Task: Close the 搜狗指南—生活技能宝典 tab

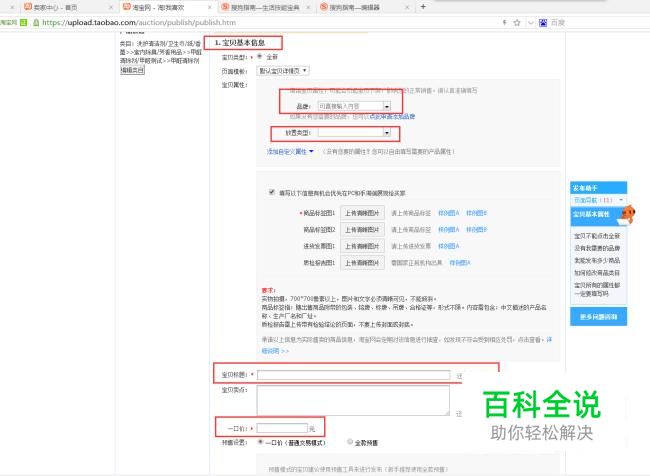Action: point(308,7)
